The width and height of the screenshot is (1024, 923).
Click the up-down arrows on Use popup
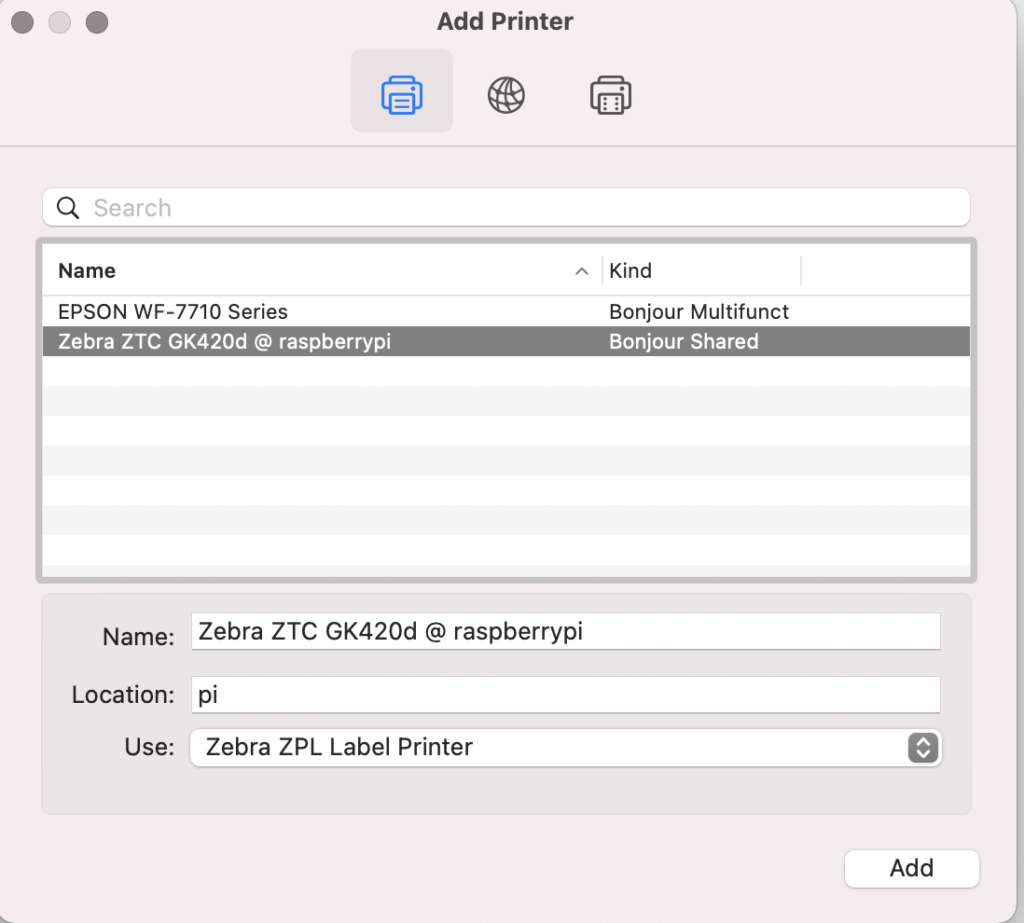click(x=923, y=747)
